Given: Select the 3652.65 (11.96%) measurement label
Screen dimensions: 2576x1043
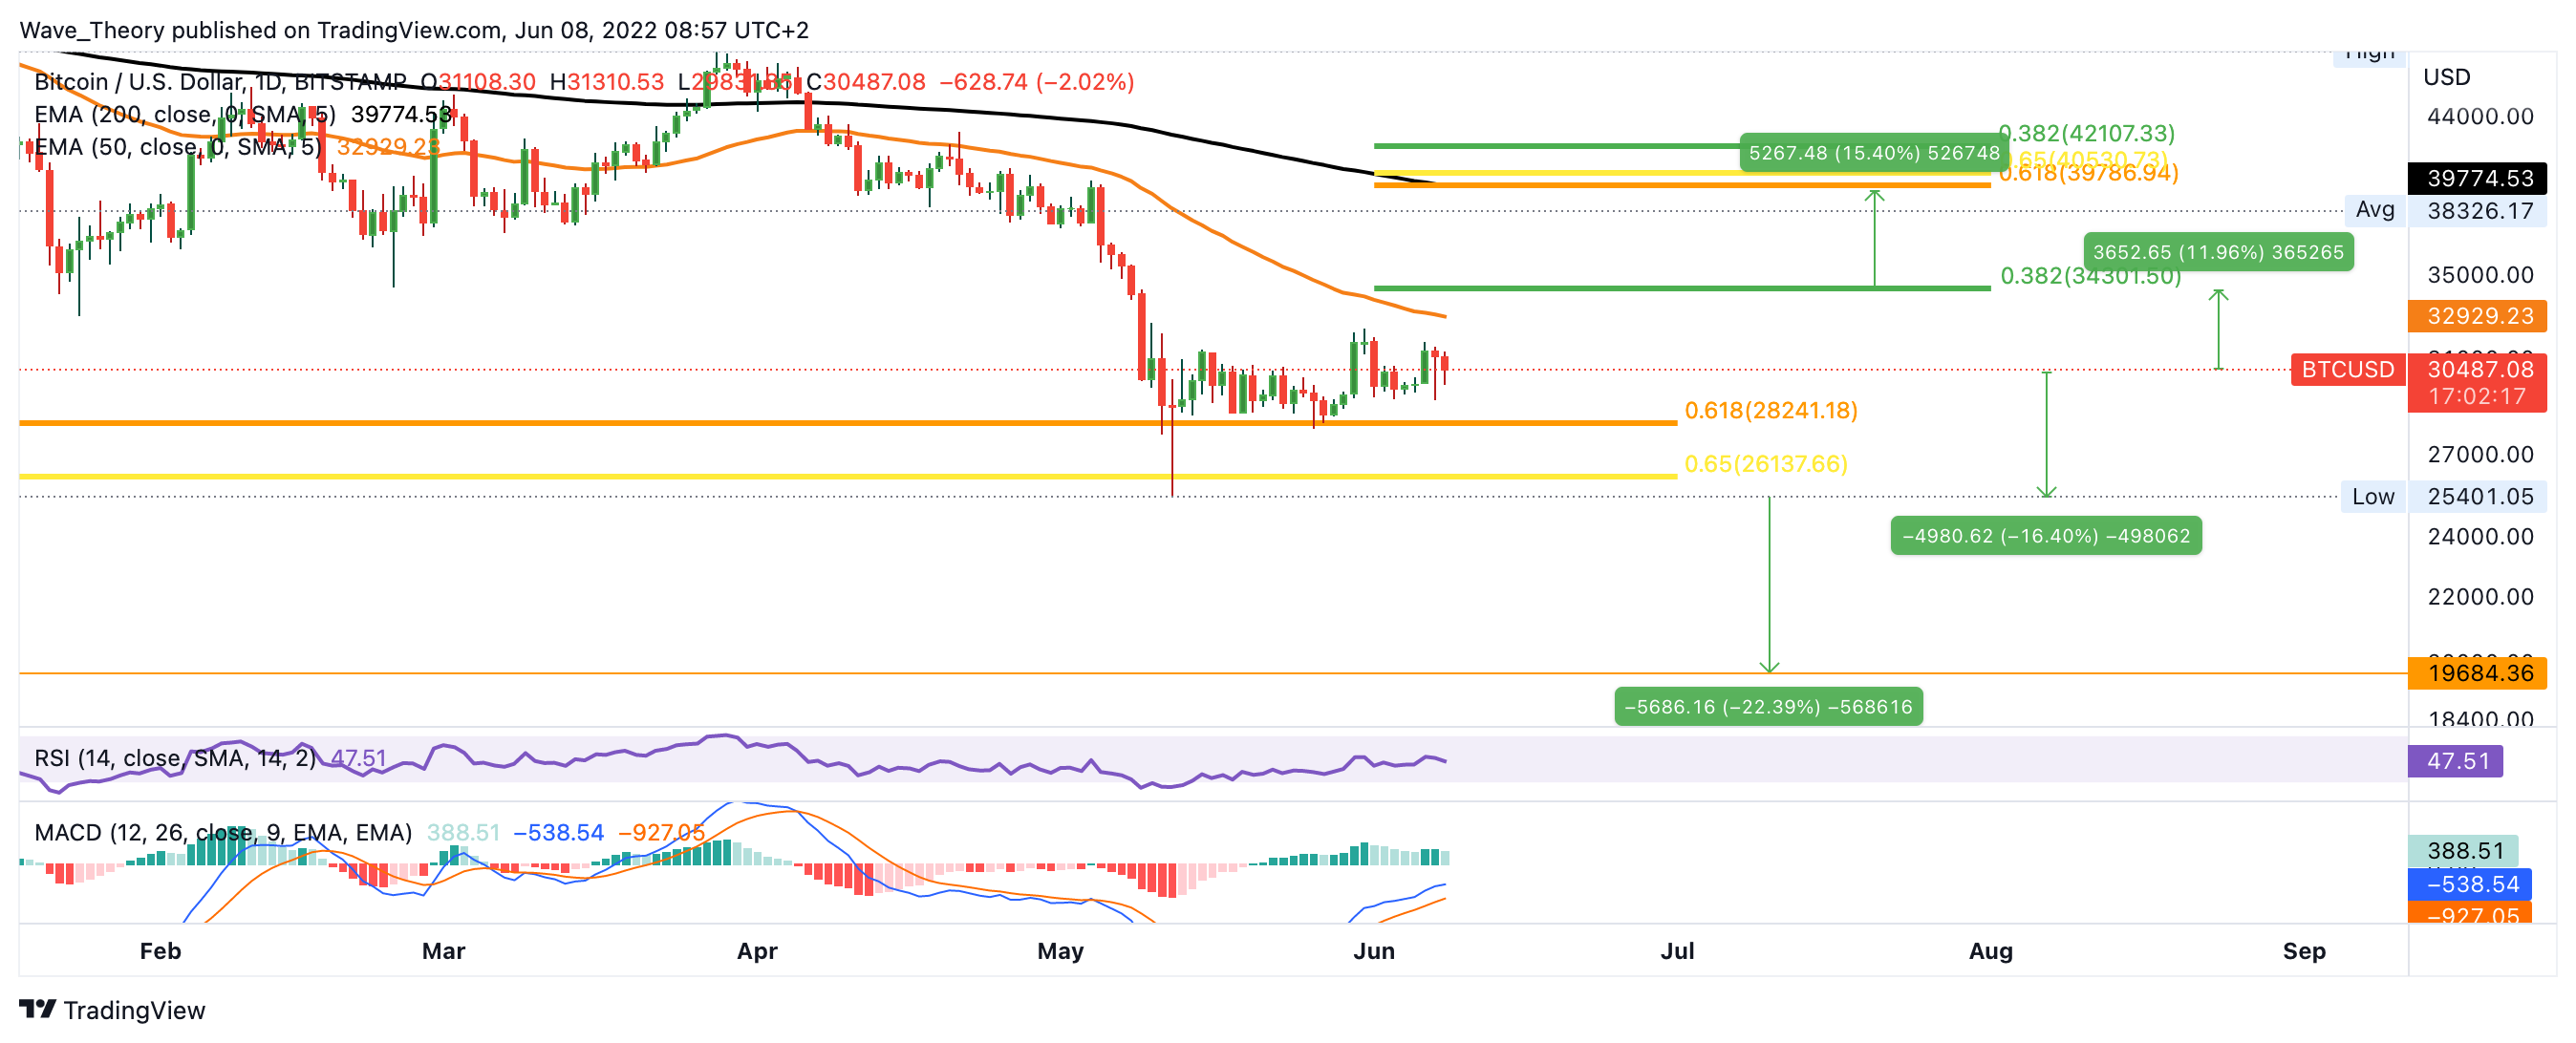Looking at the screenshot, I should point(2217,252).
